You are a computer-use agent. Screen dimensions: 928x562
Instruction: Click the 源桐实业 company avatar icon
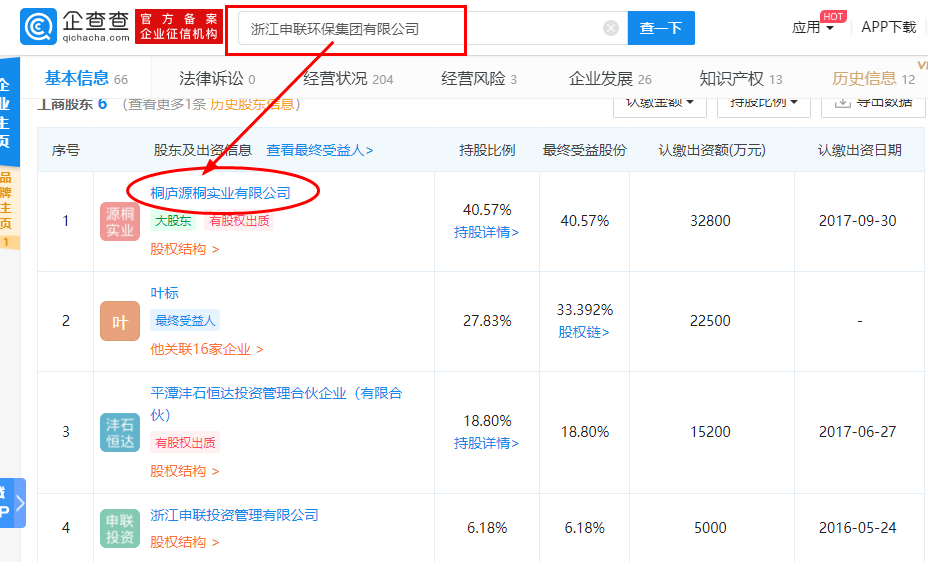point(120,221)
